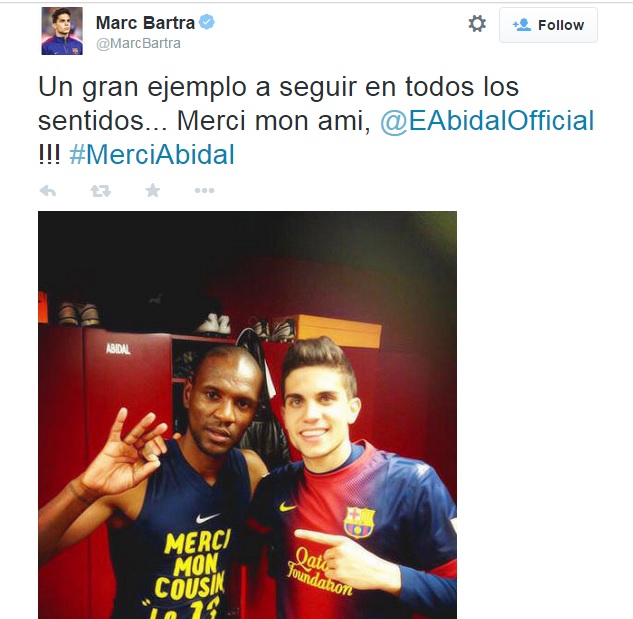Click the 'MERCI MON COUSIN' shirt text in the photo
The height and width of the screenshot is (619, 633).
point(194,563)
